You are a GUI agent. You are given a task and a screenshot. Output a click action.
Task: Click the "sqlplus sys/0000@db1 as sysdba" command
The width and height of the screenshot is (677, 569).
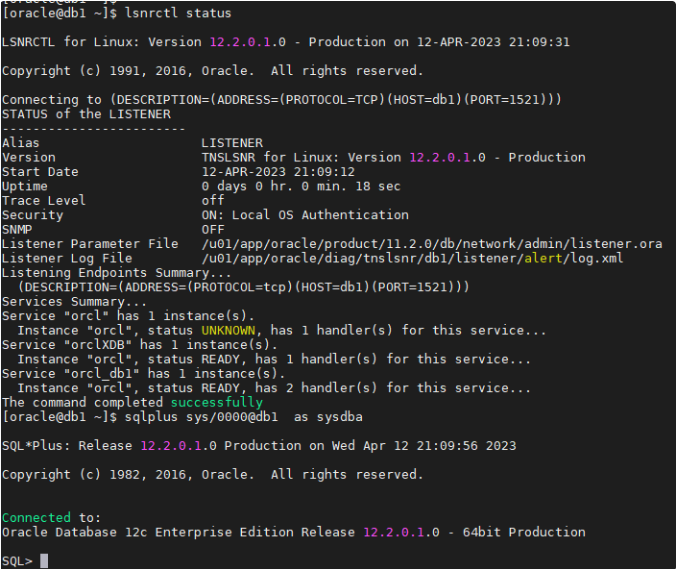tap(244, 417)
